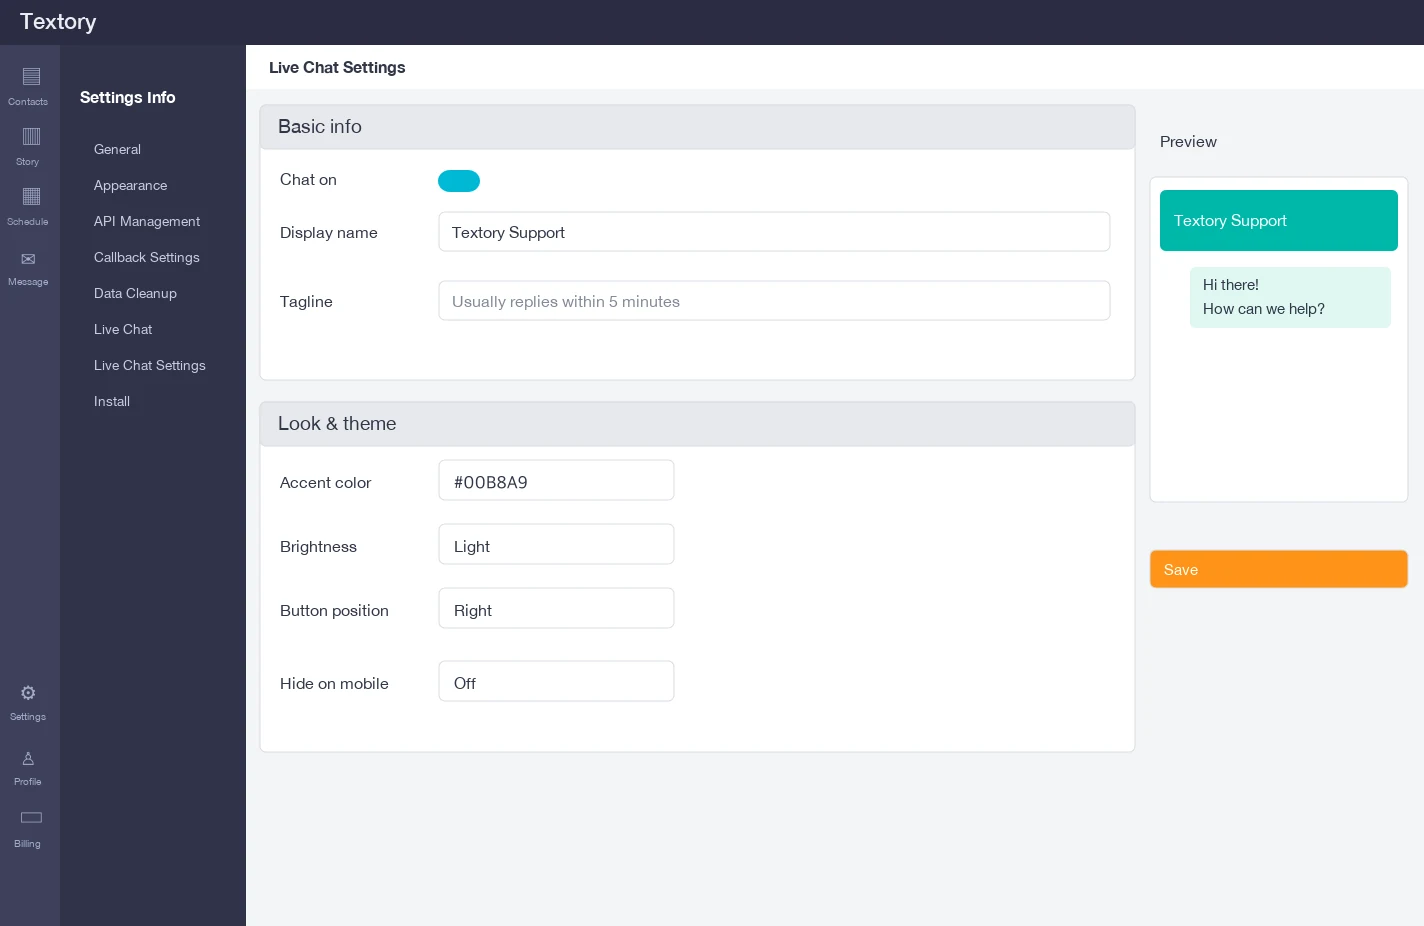The image size is (1424, 926).
Task: Click the Display name input field
Action: (x=774, y=232)
